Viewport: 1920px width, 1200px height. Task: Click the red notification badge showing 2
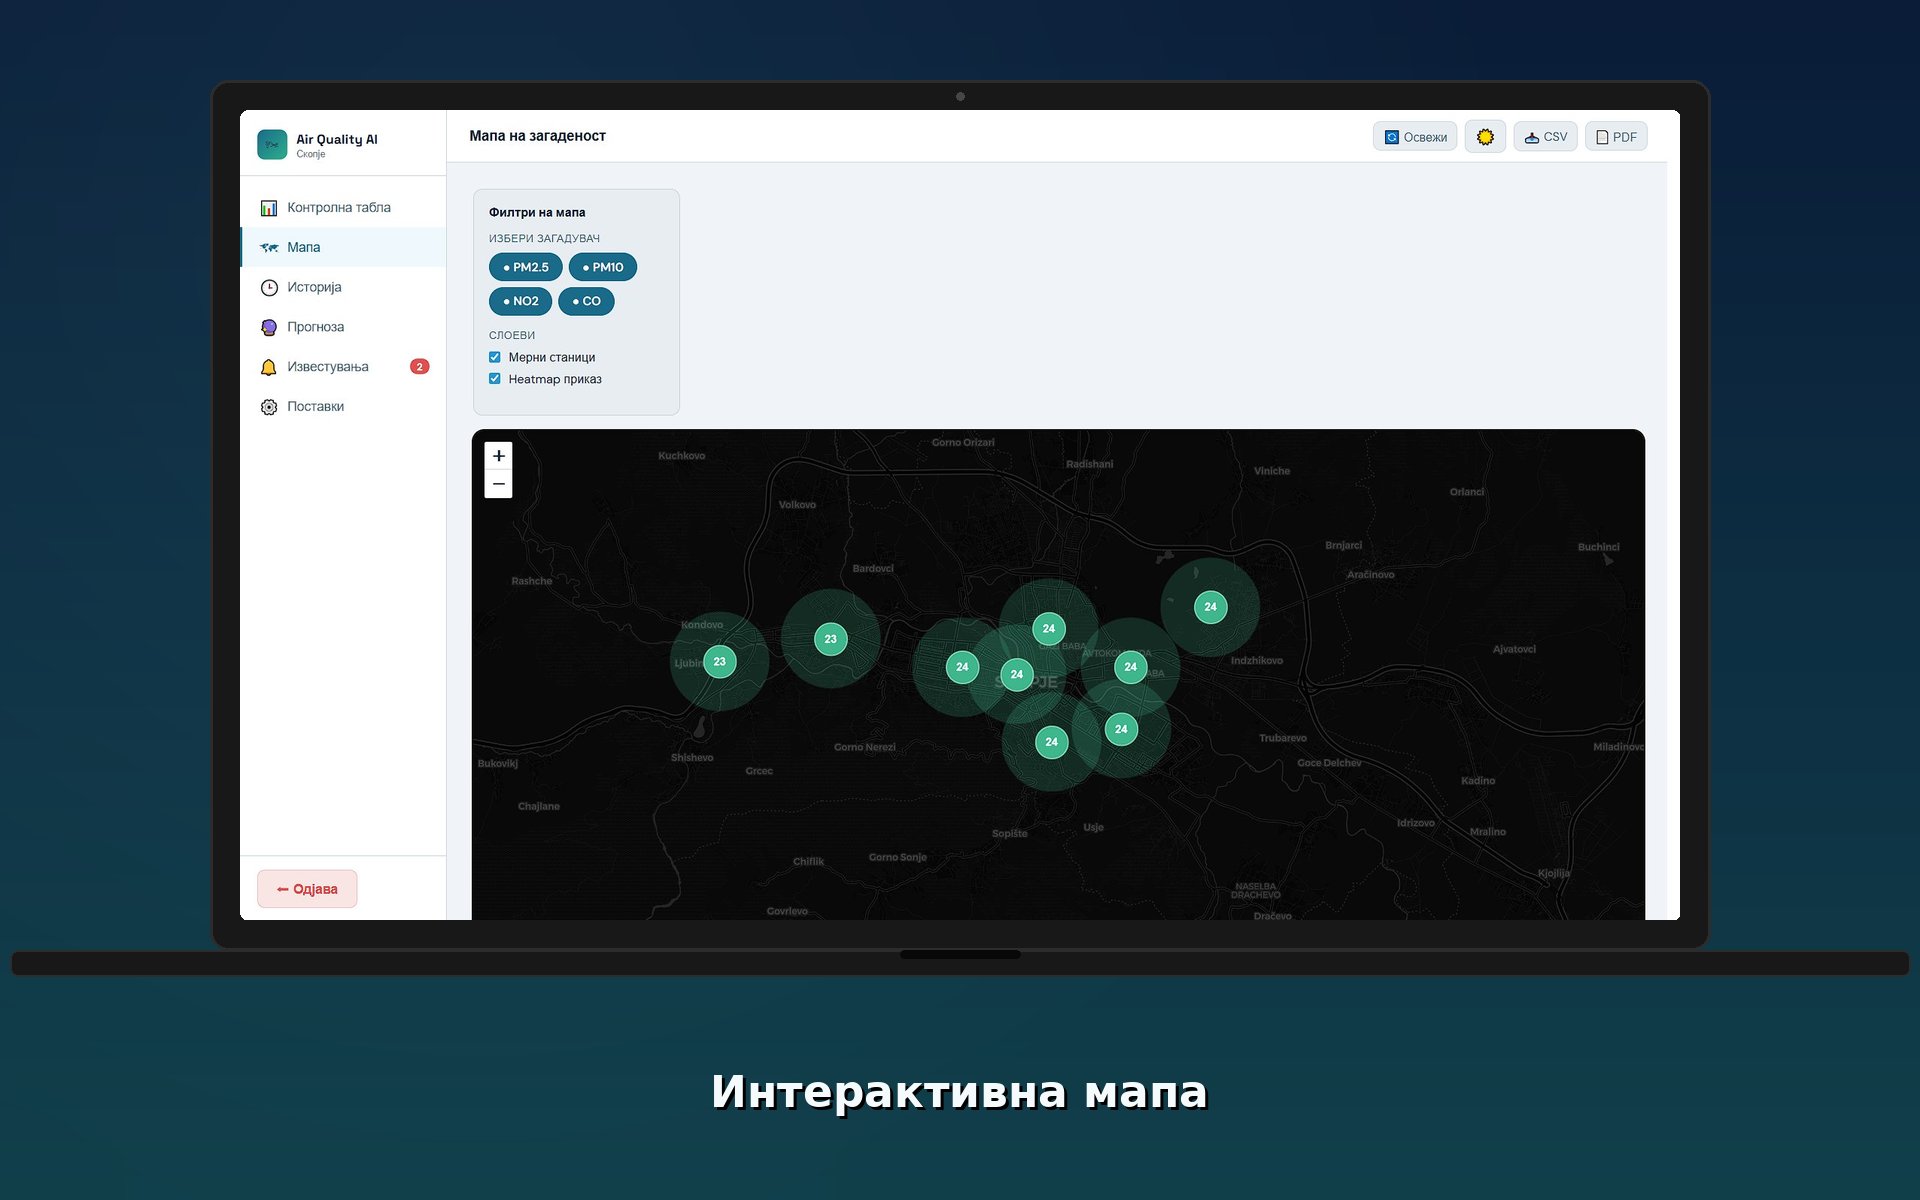click(x=420, y=367)
